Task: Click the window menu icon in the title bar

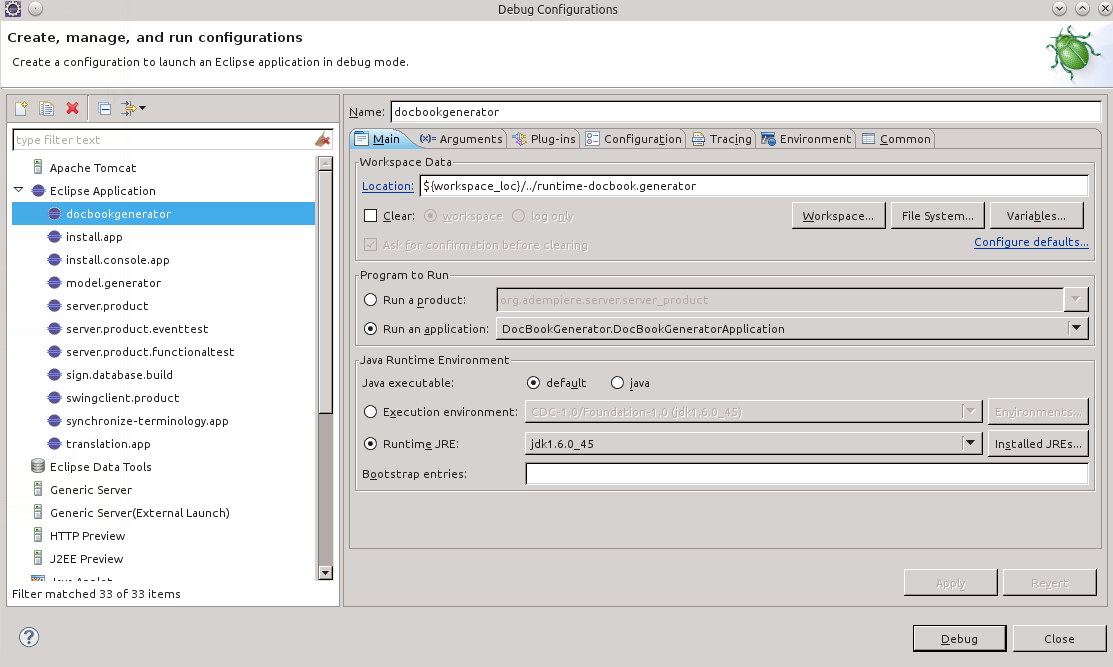Action: [x=13, y=9]
